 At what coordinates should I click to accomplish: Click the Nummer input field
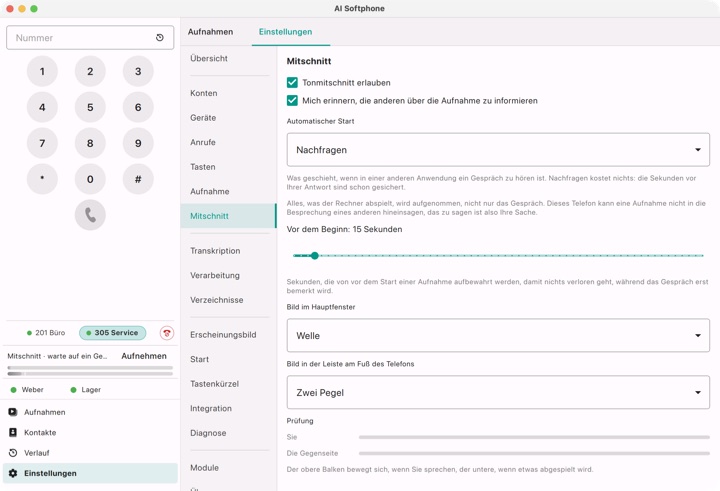pyautogui.click(x=90, y=38)
